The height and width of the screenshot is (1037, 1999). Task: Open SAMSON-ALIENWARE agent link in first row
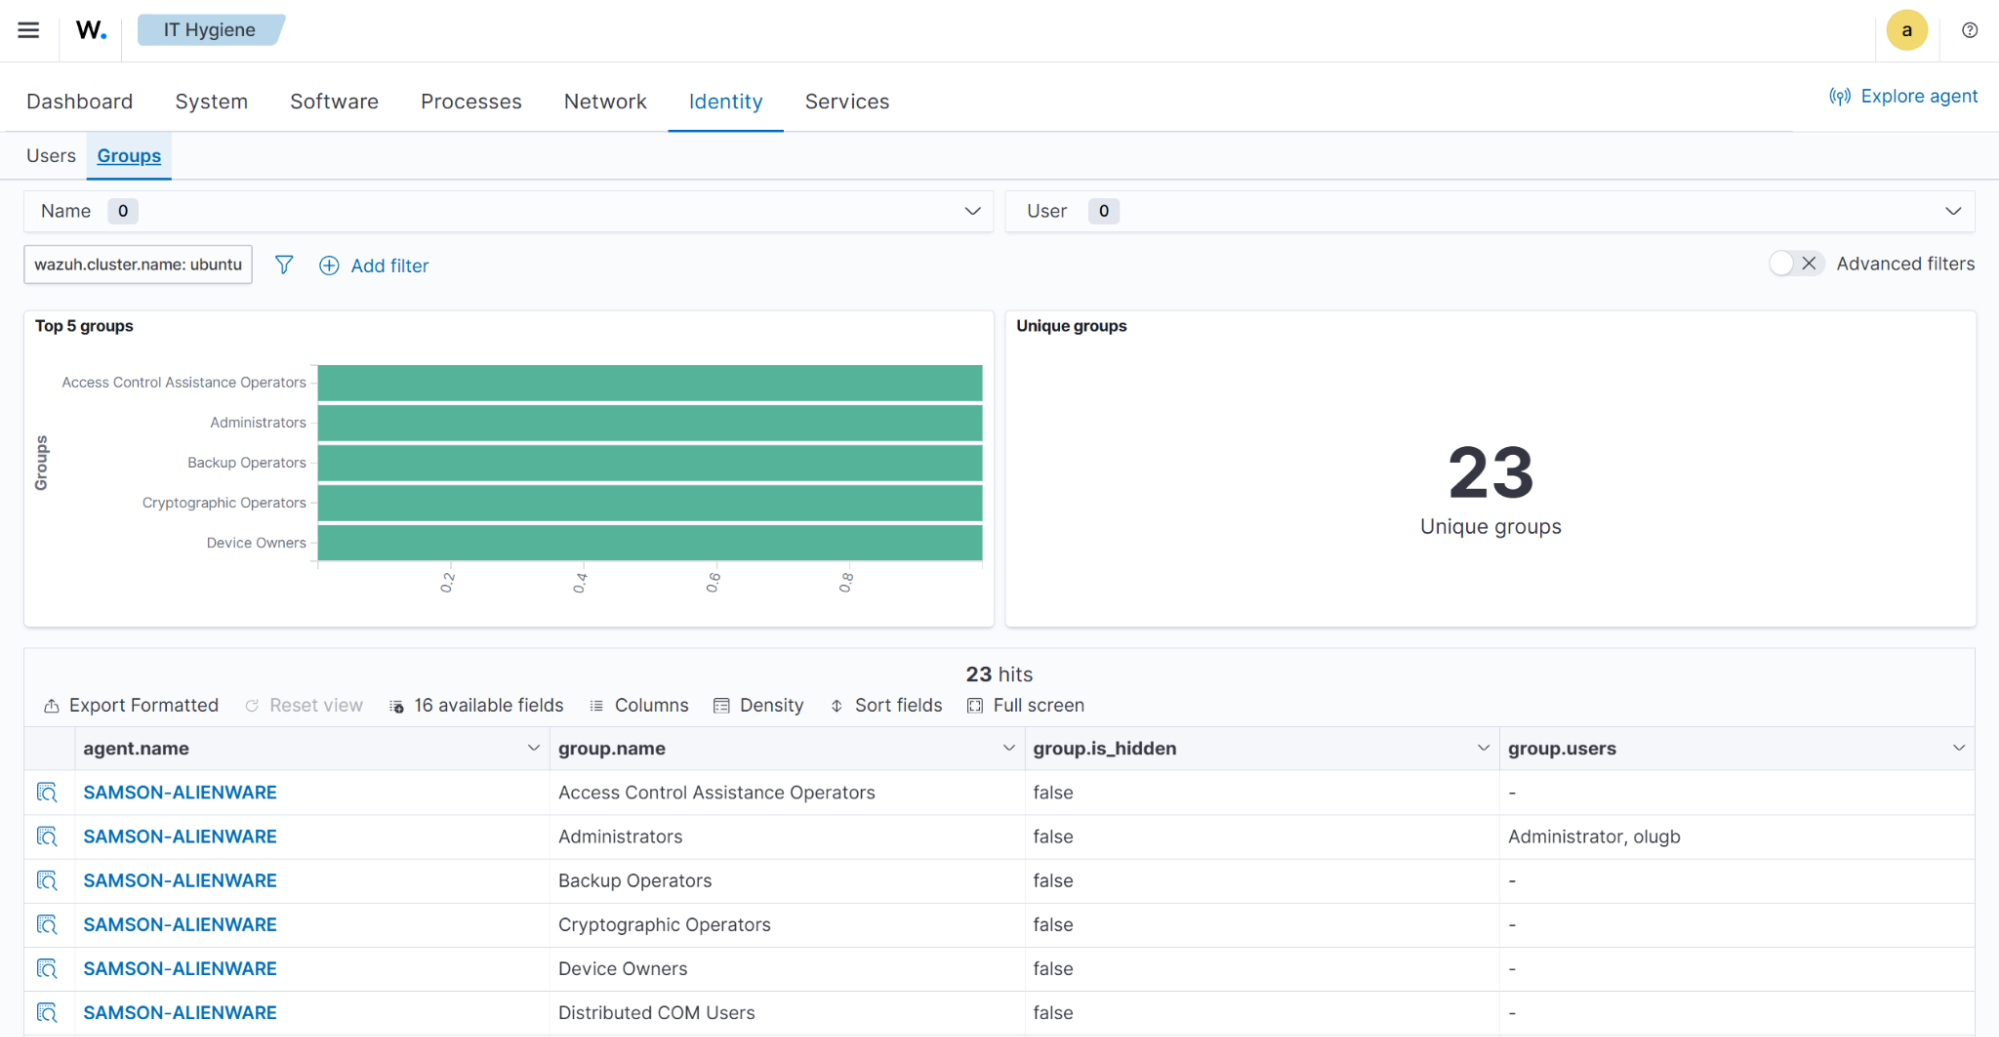pos(180,792)
